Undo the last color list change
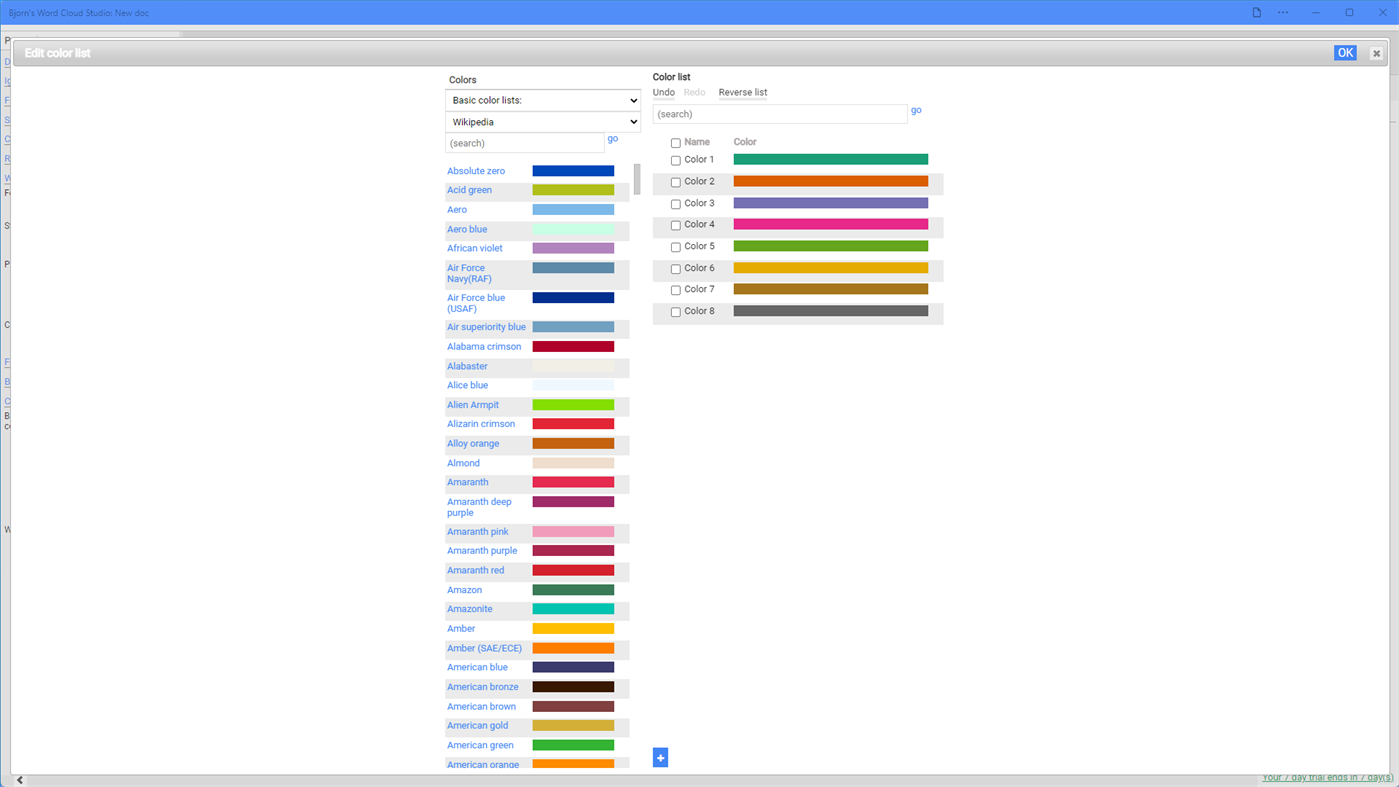Viewport: 1399px width, 787px height. [x=663, y=92]
